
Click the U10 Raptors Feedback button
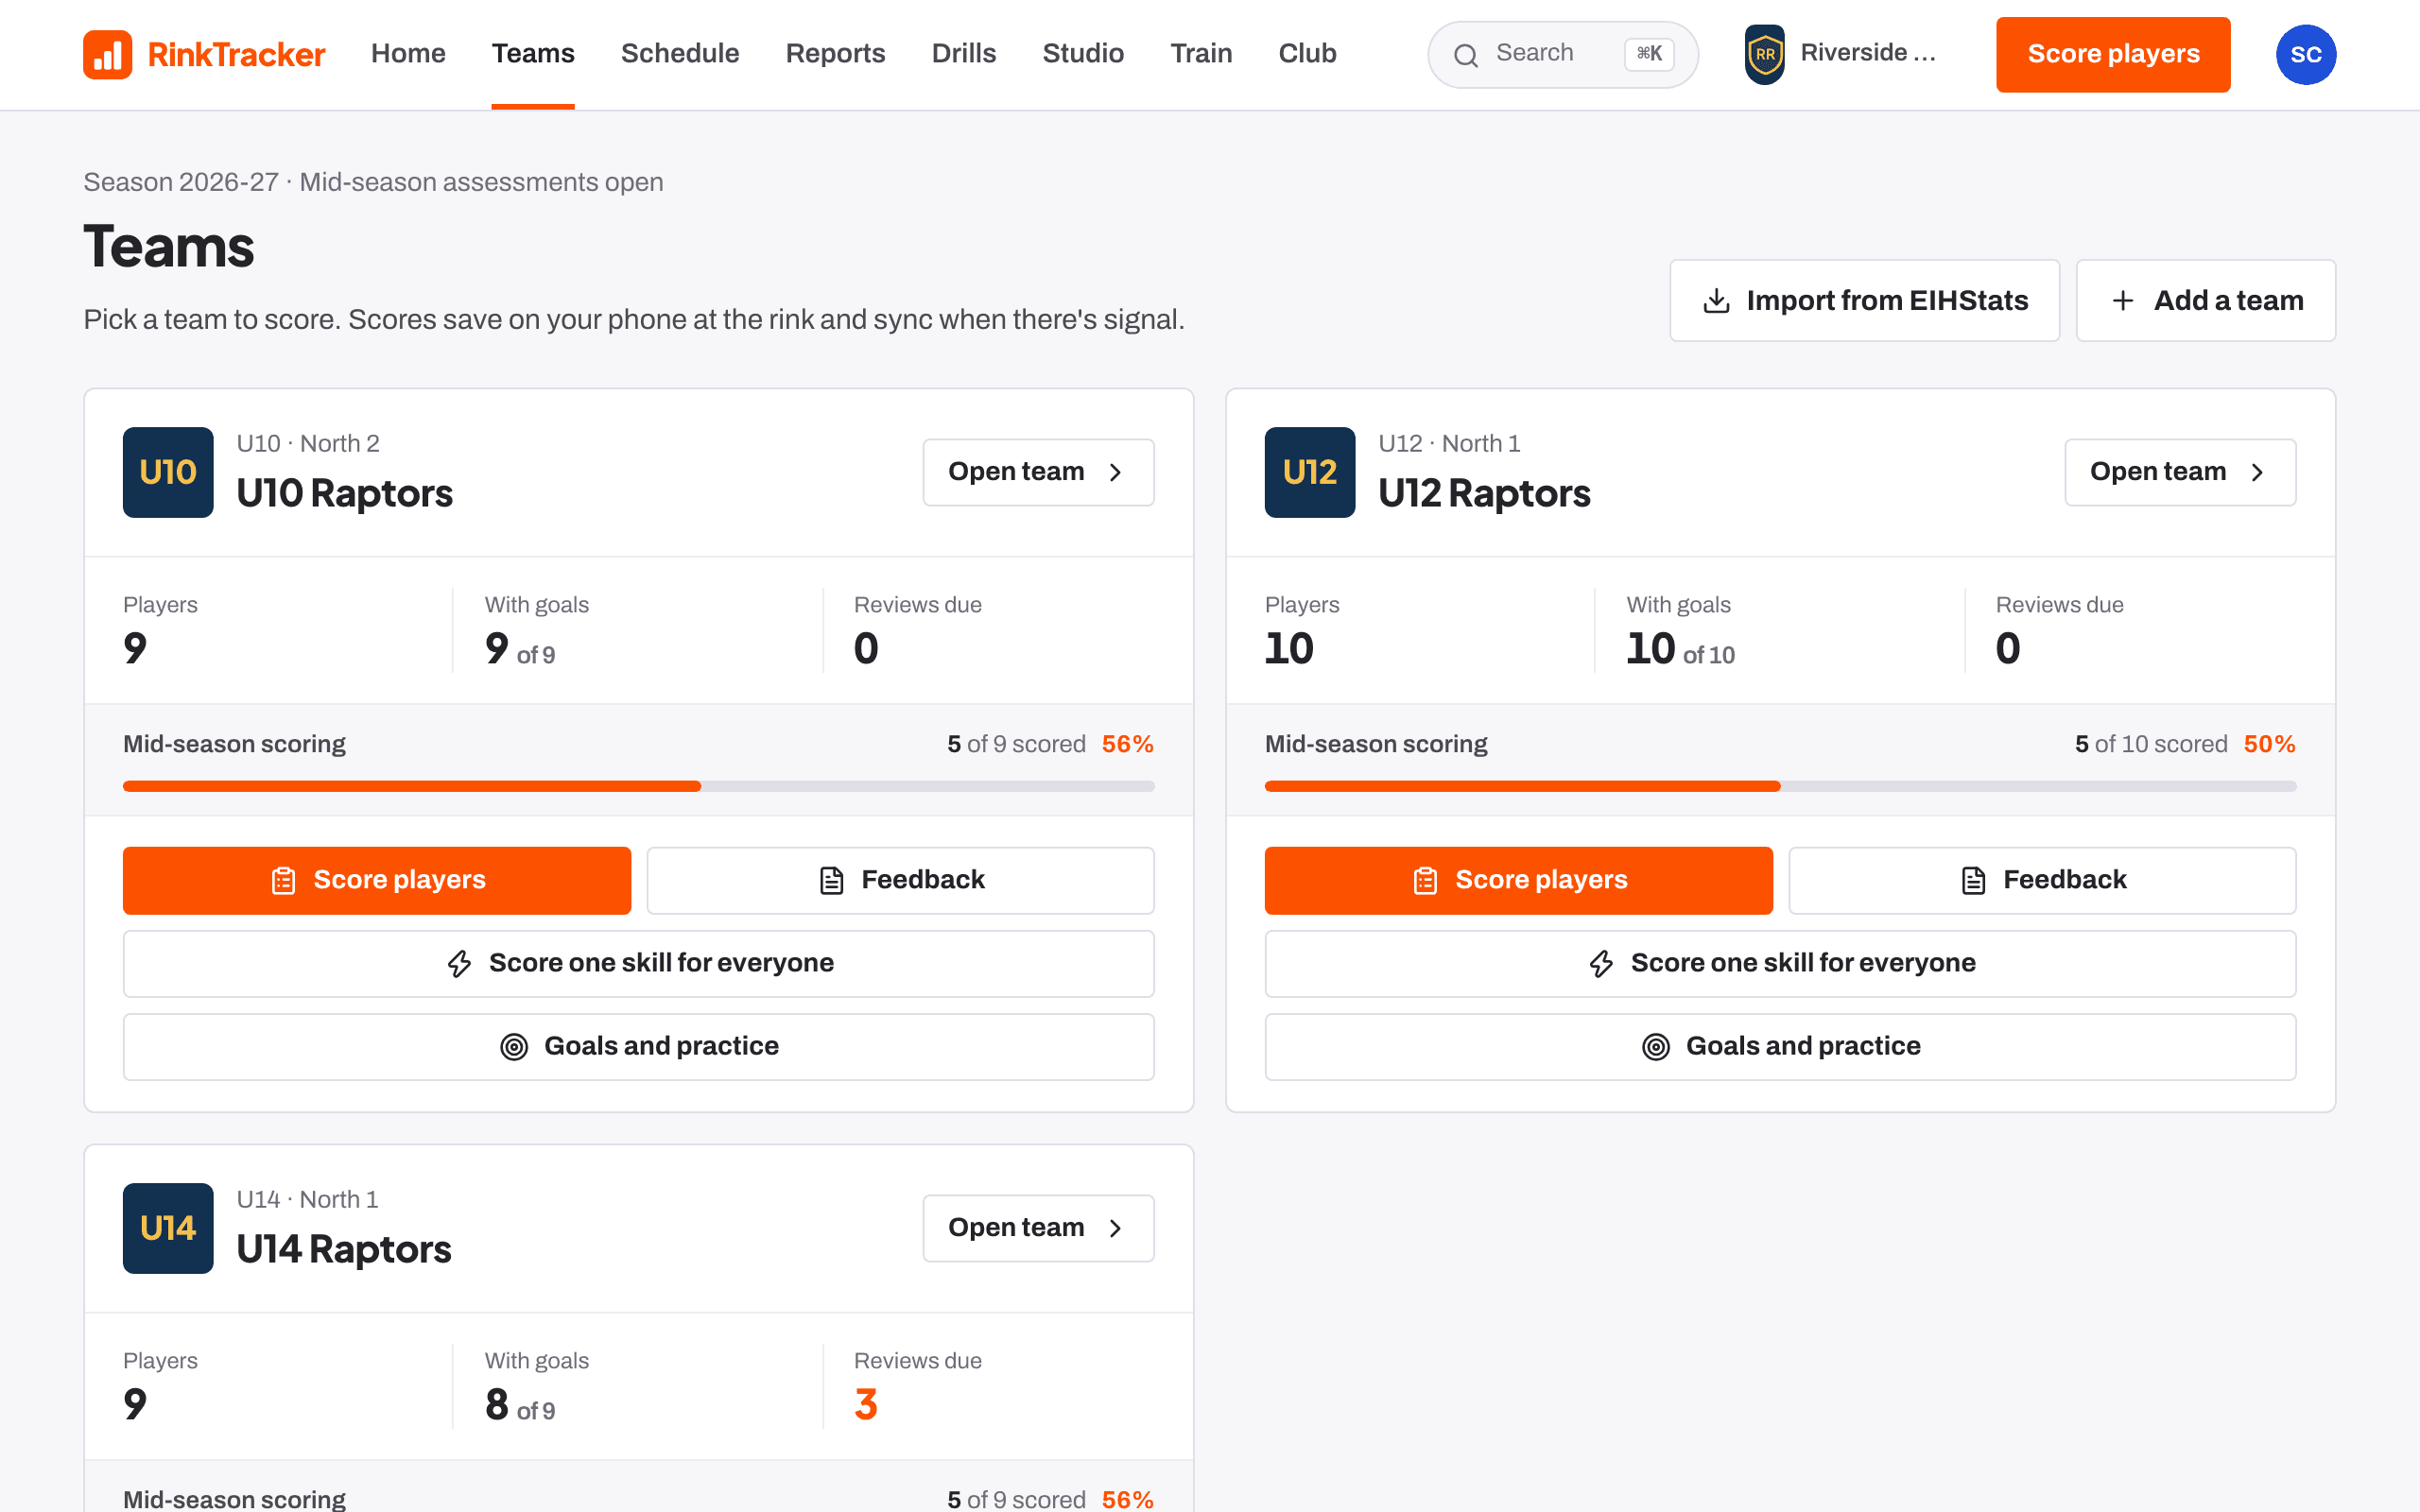coord(900,880)
